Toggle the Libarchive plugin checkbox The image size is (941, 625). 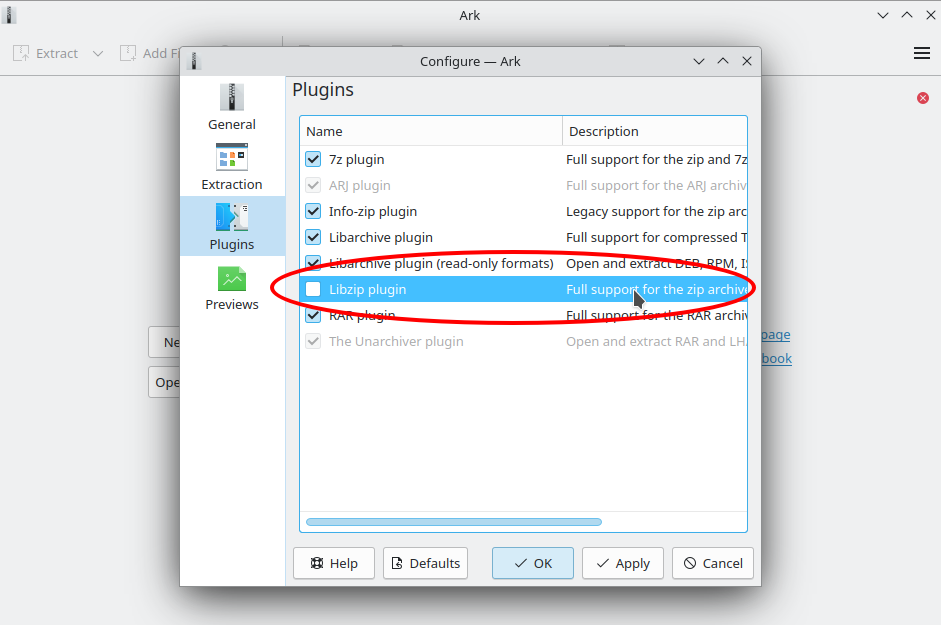pyautogui.click(x=313, y=237)
